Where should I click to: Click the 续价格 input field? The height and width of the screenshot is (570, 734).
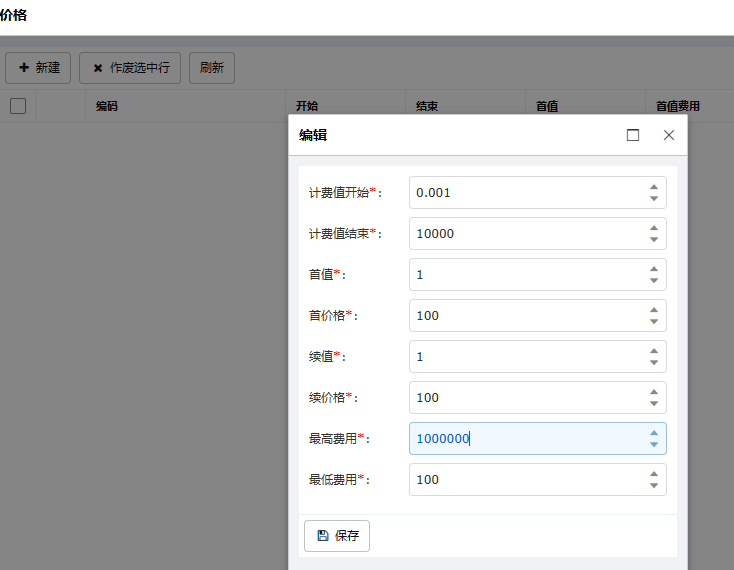click(537, 397)
